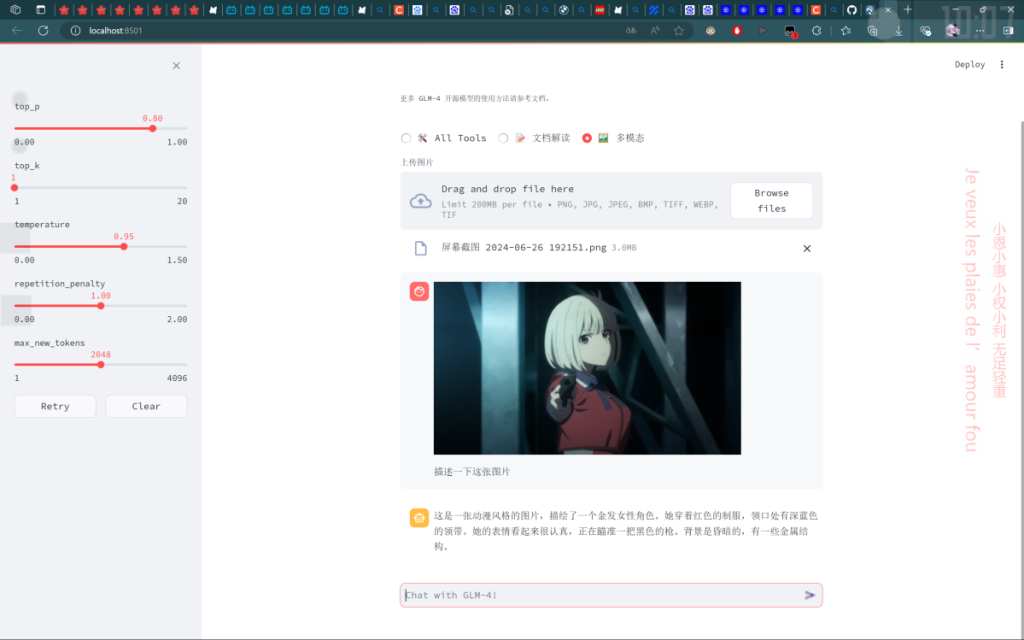Select the 多模态 mode radio button
Image resolution: width=1024 pixels, height=640 pixels.
(585, 138)
